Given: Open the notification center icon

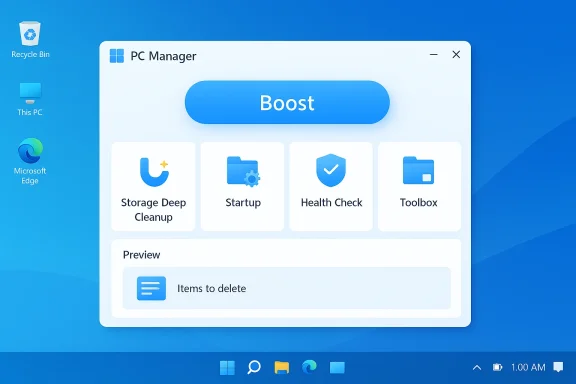Looking at the screenshot, I should [x=558, y=367].
